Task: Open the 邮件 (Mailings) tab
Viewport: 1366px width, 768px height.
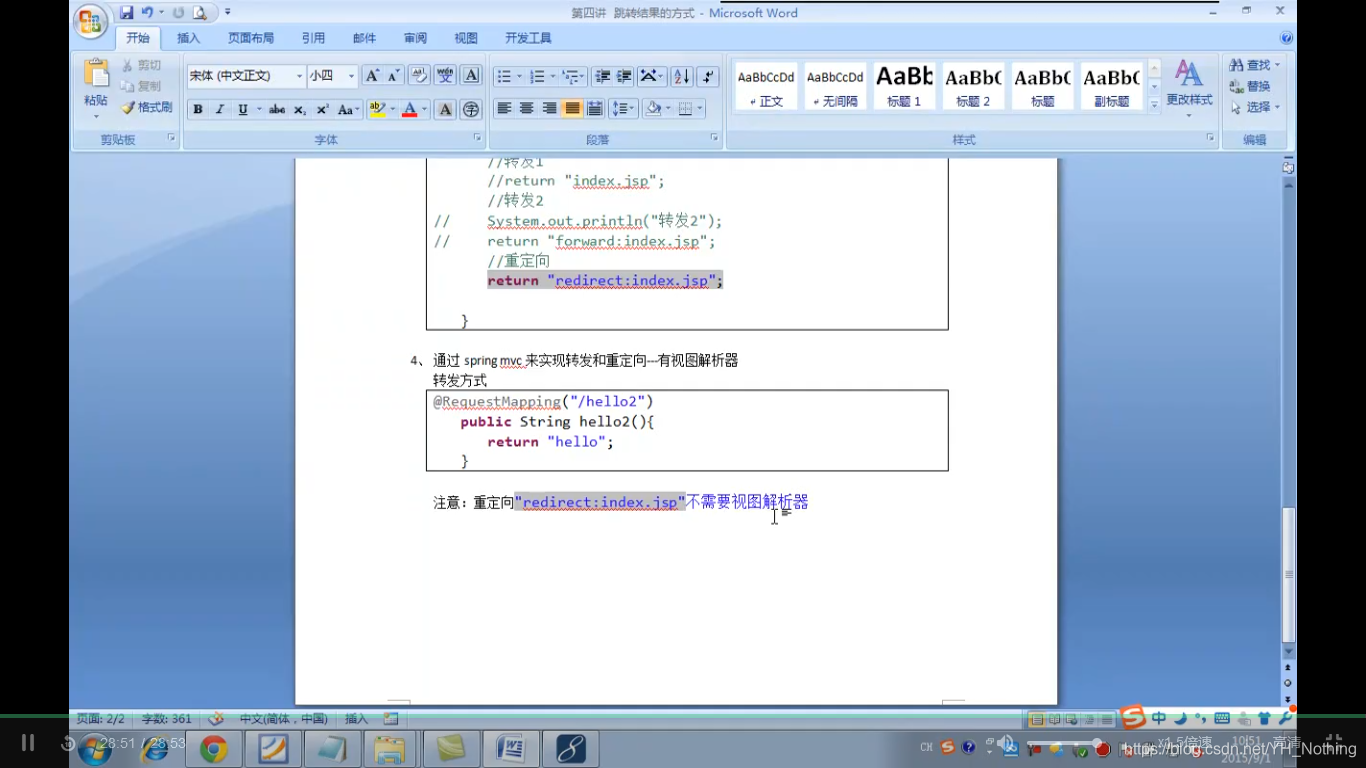Action: point(364,38)
